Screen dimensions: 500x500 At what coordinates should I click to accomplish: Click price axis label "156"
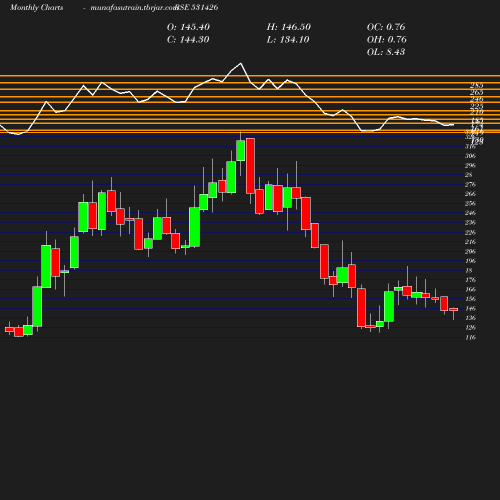(x=470, y=299)
